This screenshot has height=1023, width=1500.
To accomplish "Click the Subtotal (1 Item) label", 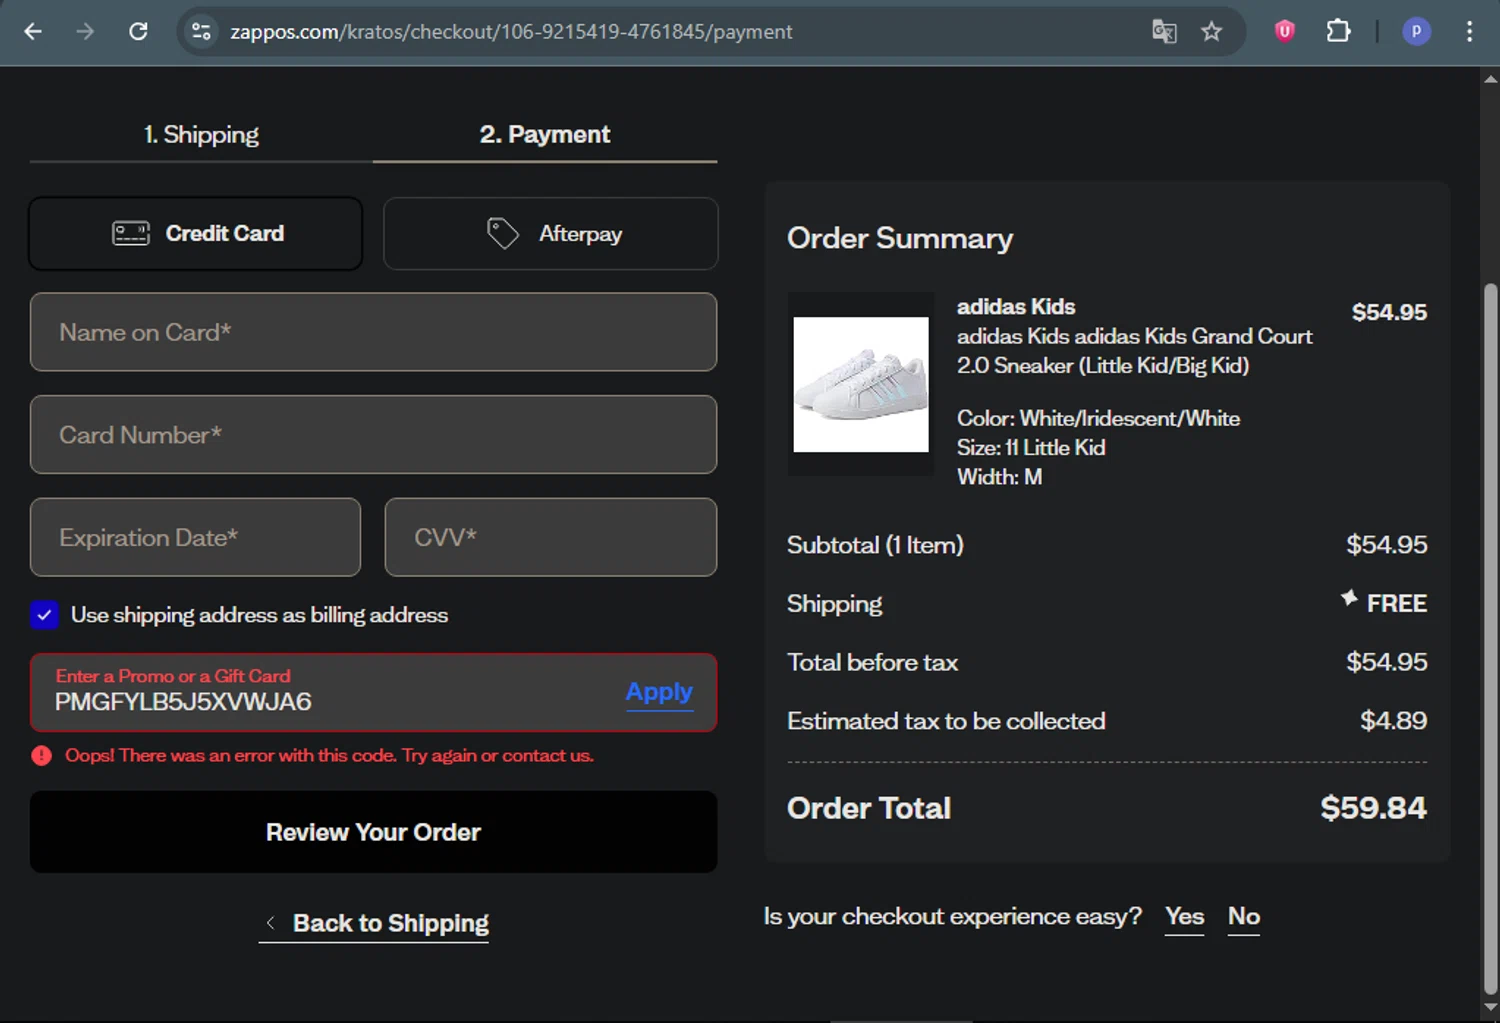I will pyautogui.click(x=875, y=545).
